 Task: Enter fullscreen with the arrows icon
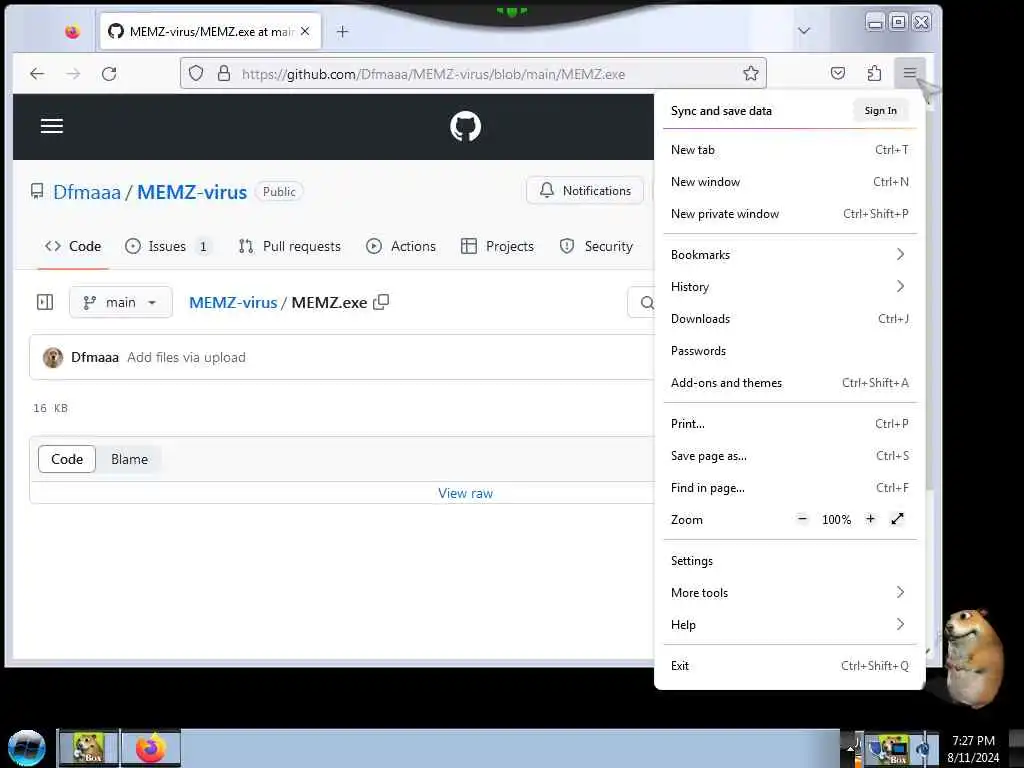[x=897, y=519]
